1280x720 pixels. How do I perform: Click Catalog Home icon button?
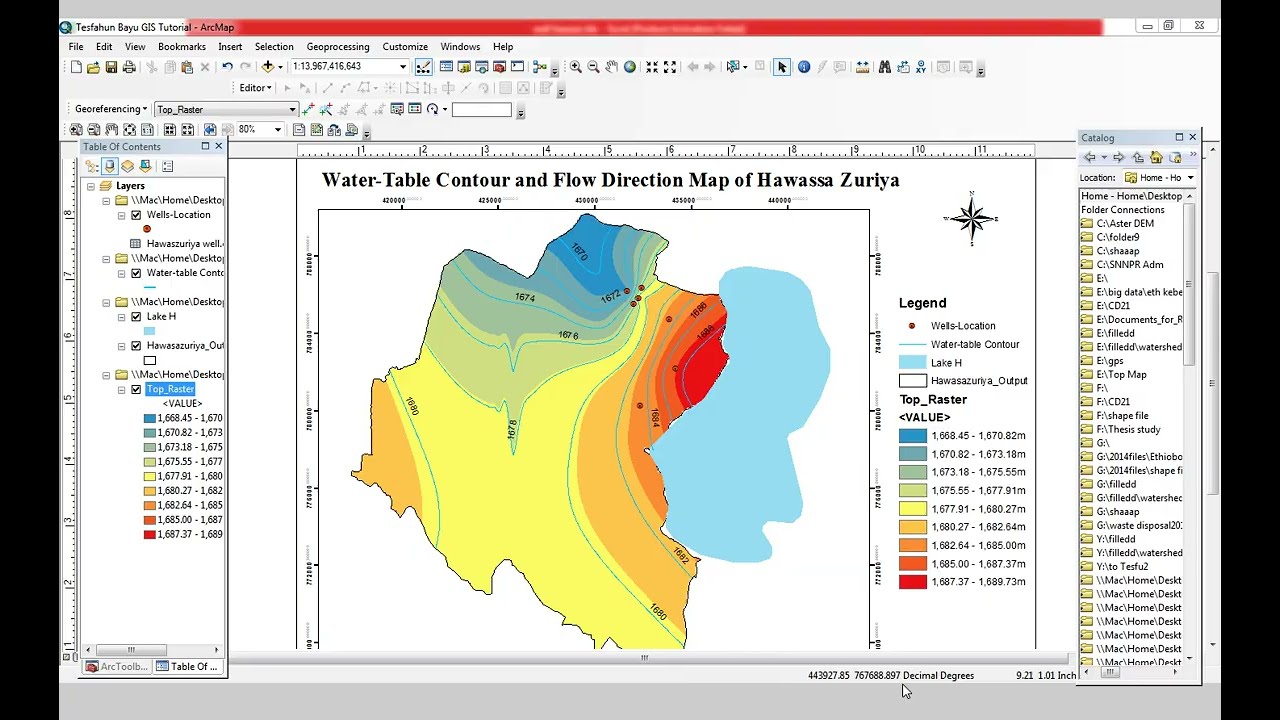(x=1156, y=157)
